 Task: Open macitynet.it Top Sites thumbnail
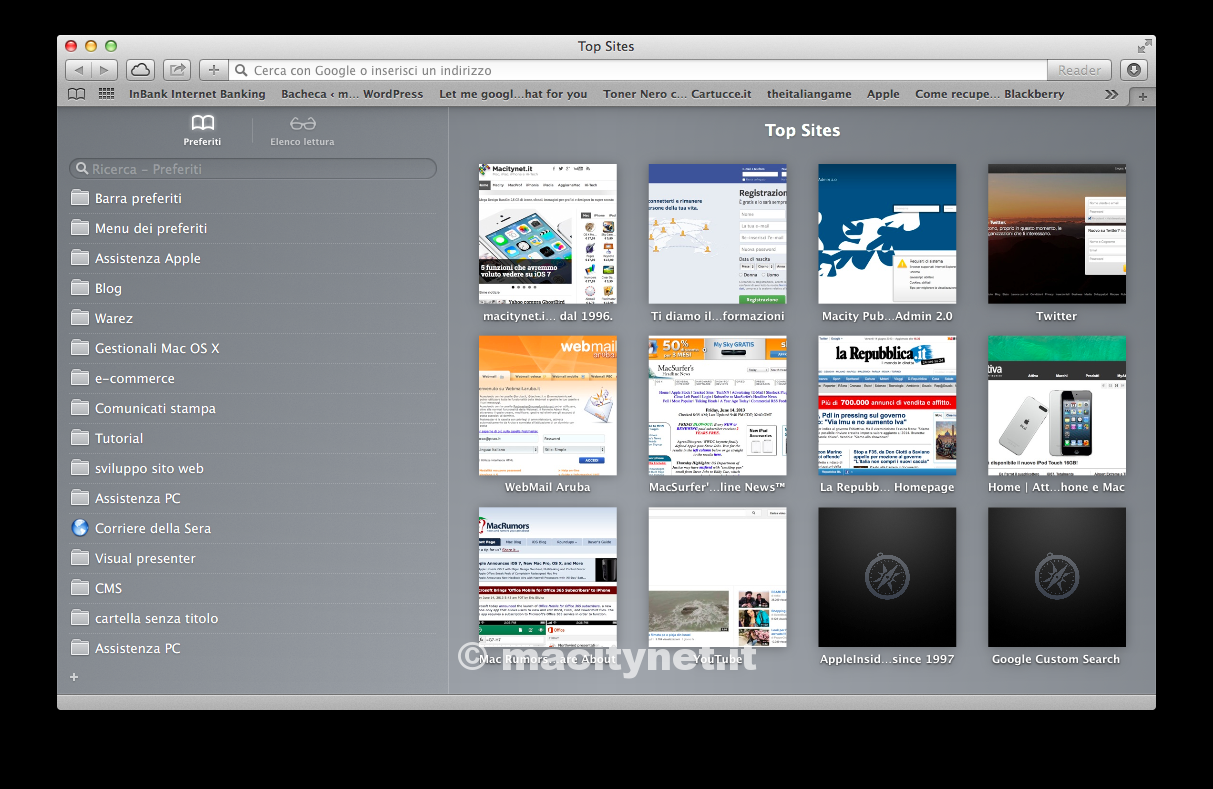click(x=548, y=234)
